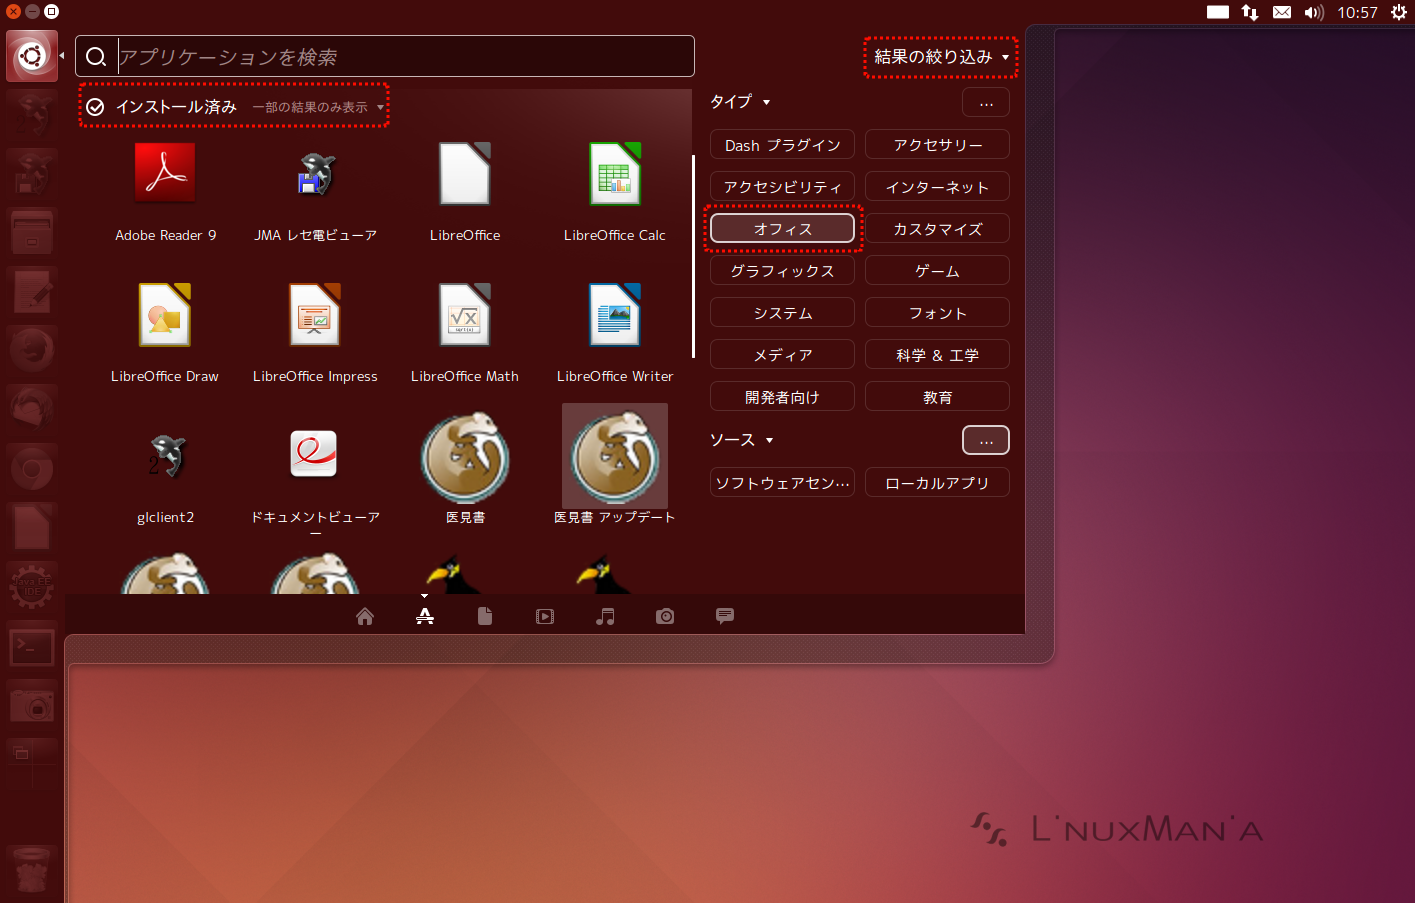This screenshot has height=903, width=1415.
Task: Open the file manager from the launcher
Action: [x=32, y=233]
